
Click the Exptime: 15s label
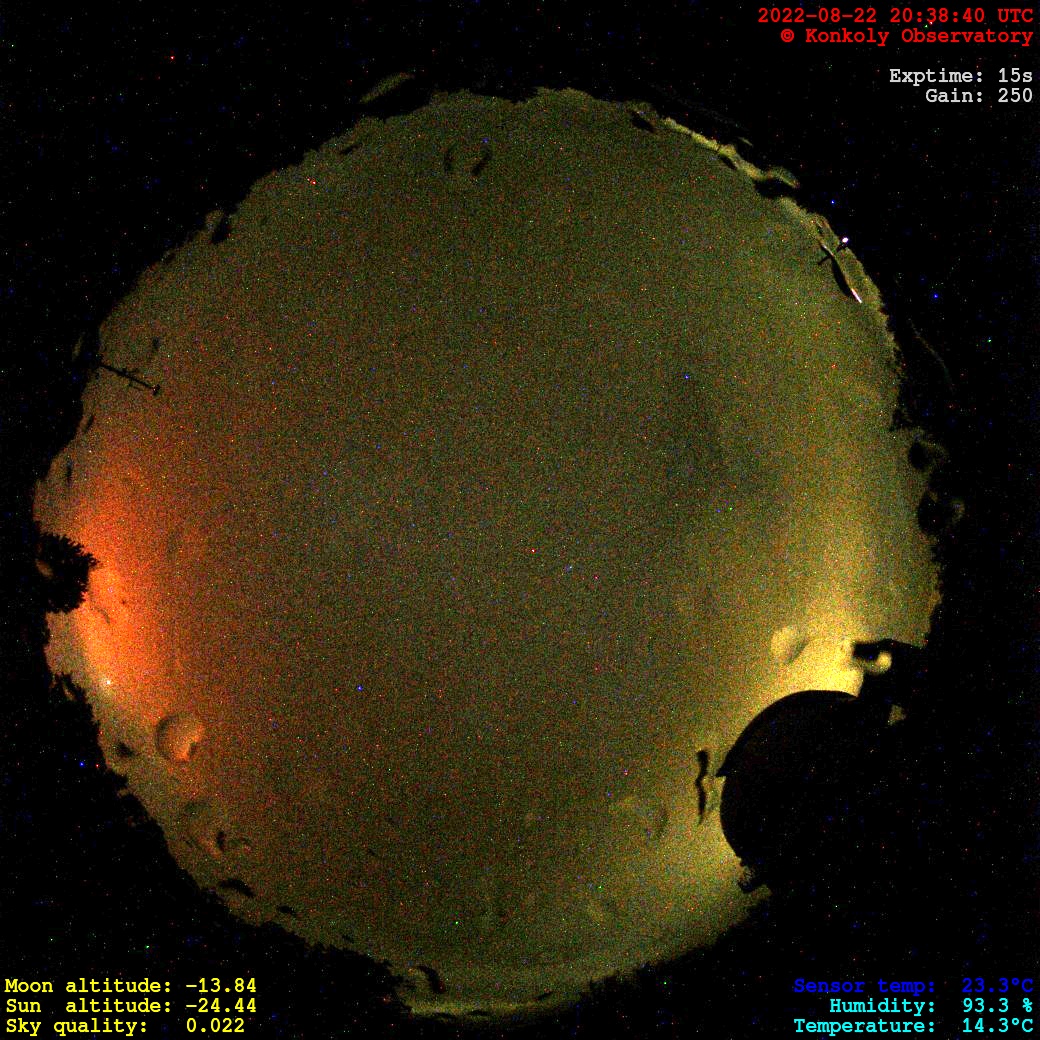(960, 76)
